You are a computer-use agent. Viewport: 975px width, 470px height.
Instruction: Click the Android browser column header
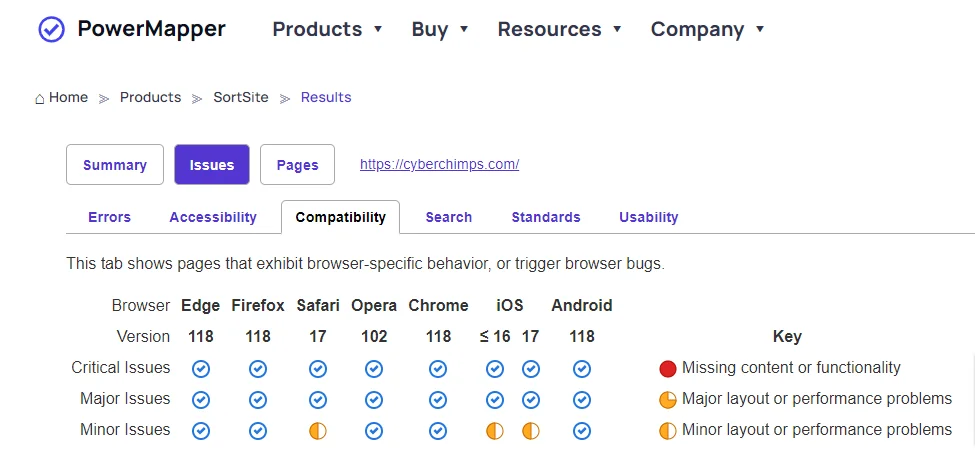[582, 306]
